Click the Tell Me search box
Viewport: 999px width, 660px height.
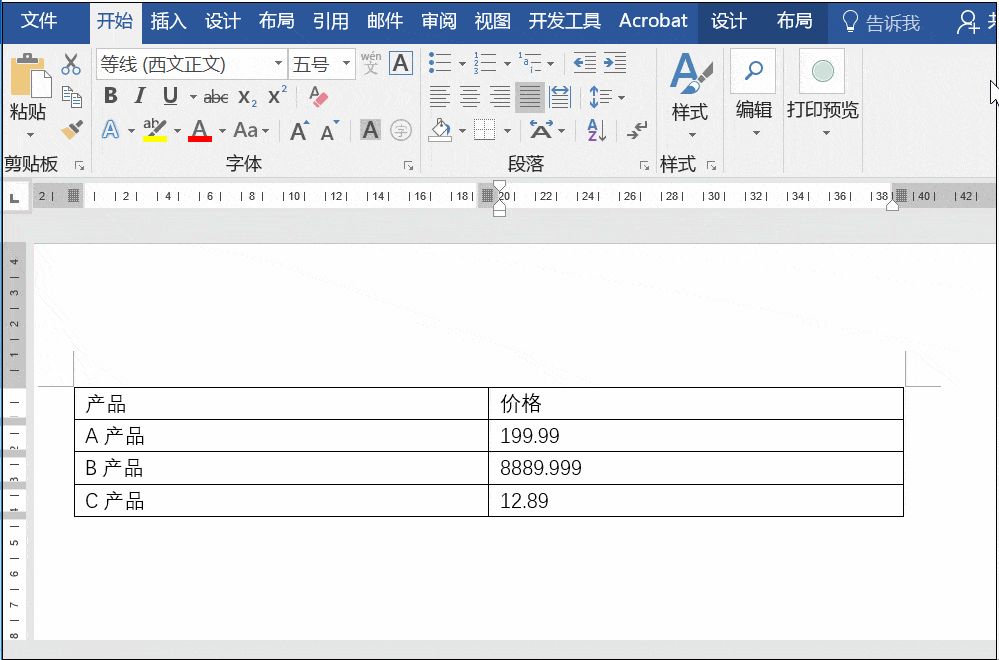point(881,22)
